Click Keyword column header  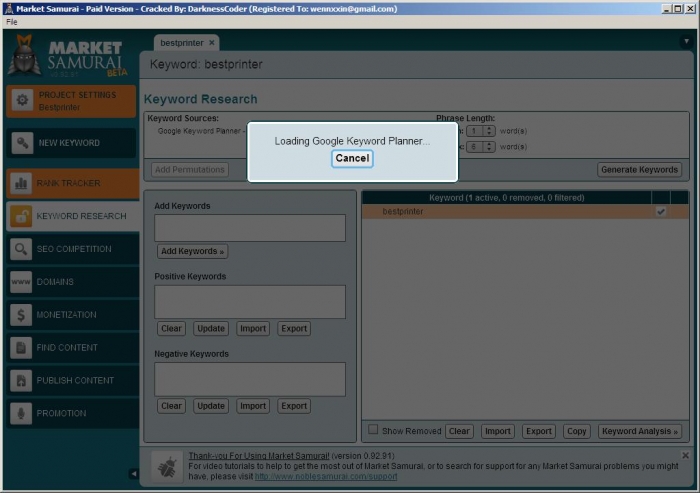point(506,197)
